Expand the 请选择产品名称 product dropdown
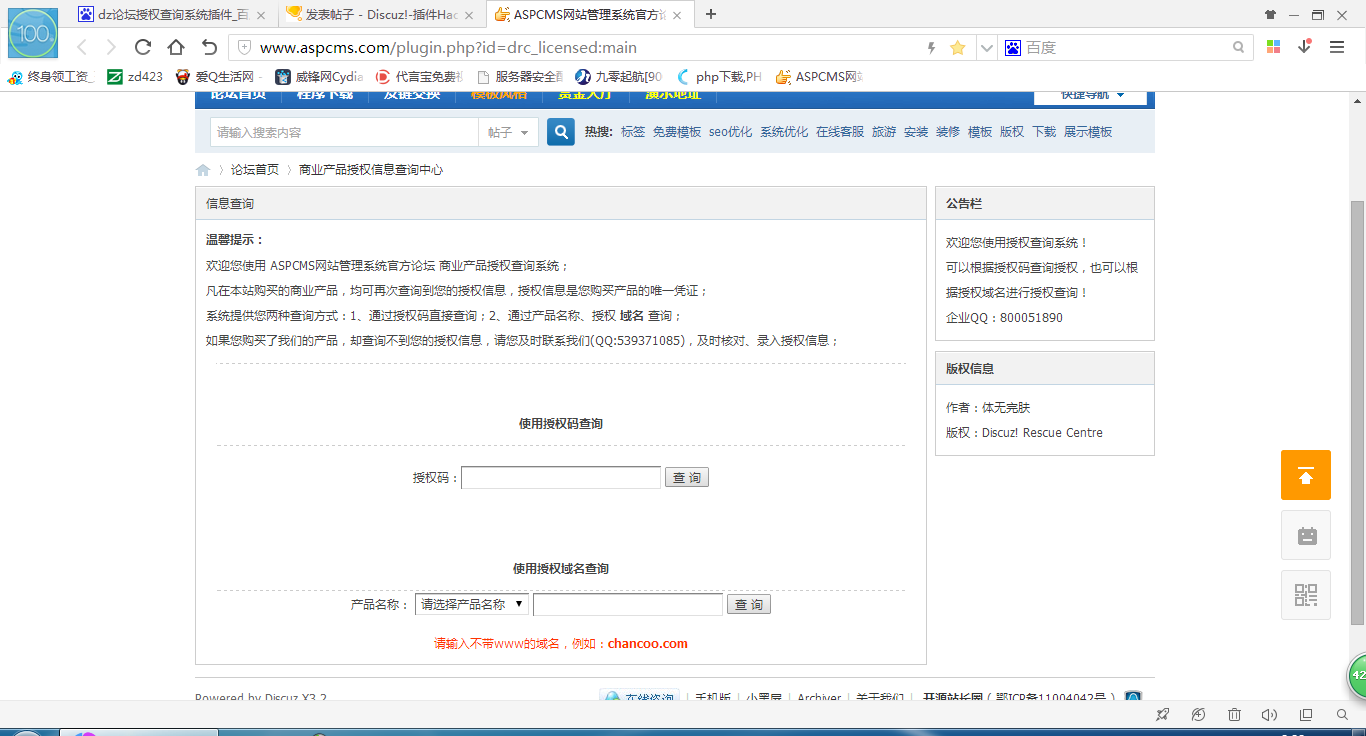Viewport: 1366px width, 736px height. [471, 603]
